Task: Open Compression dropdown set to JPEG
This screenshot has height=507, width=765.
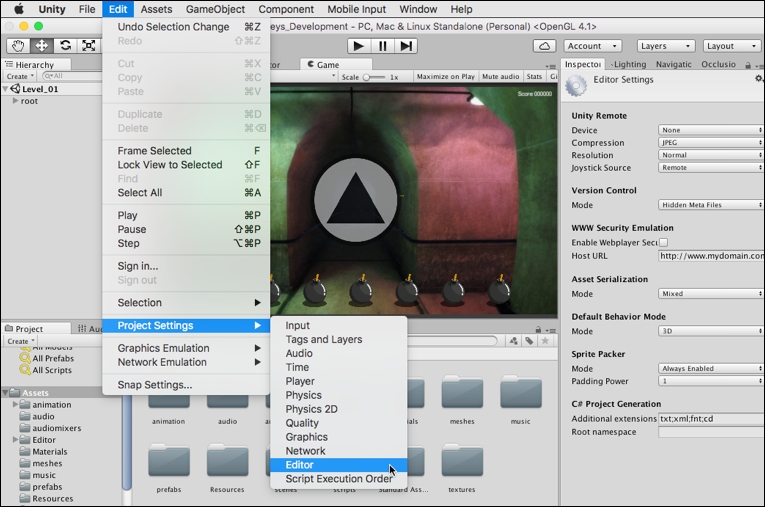Action: coord(710,142)
